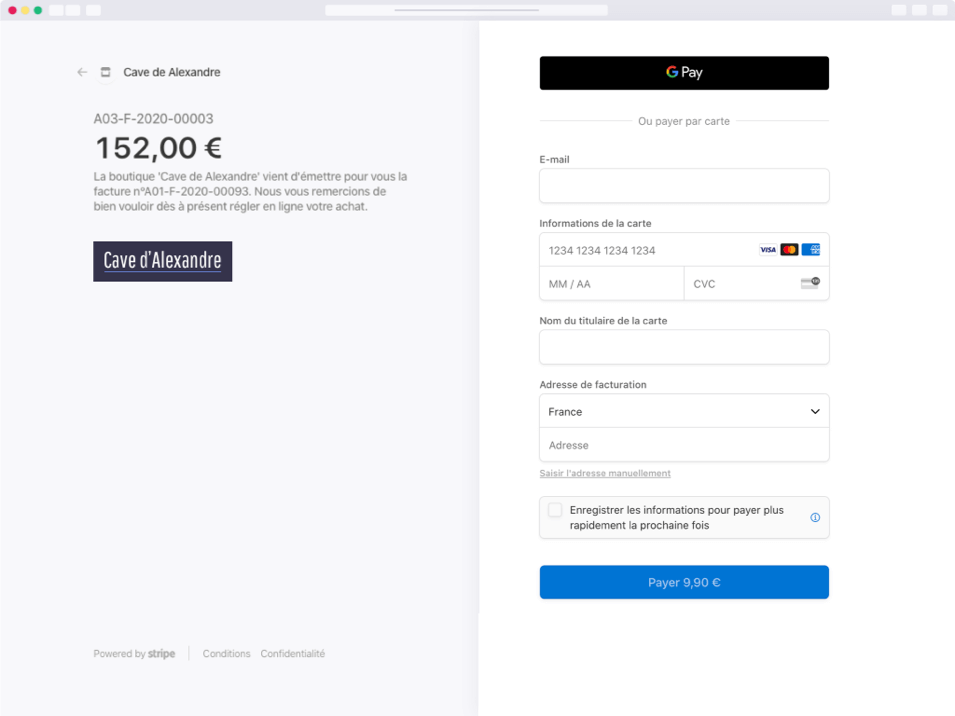Click the Visa card brand icon
The image size is (955, 716).
click(x=768, y=249)
